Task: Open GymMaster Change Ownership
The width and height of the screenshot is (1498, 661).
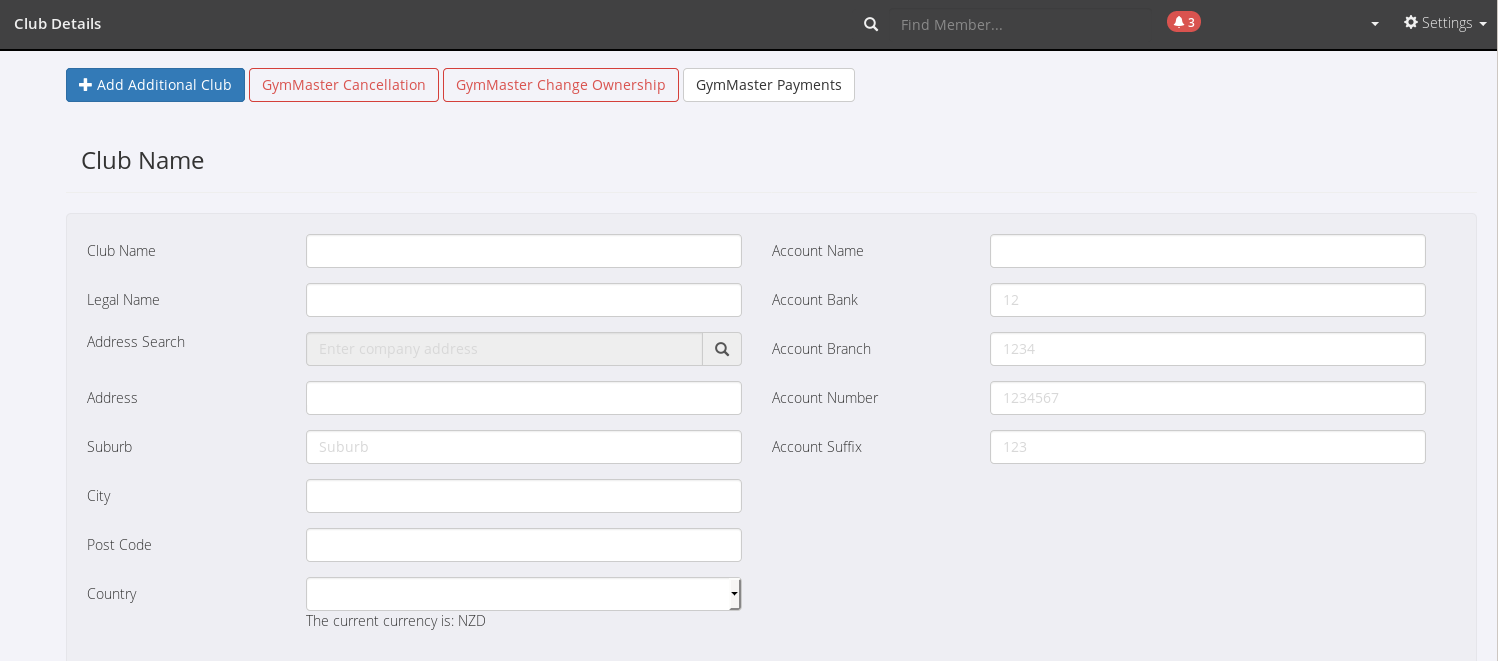Action: tap(560, 85)
